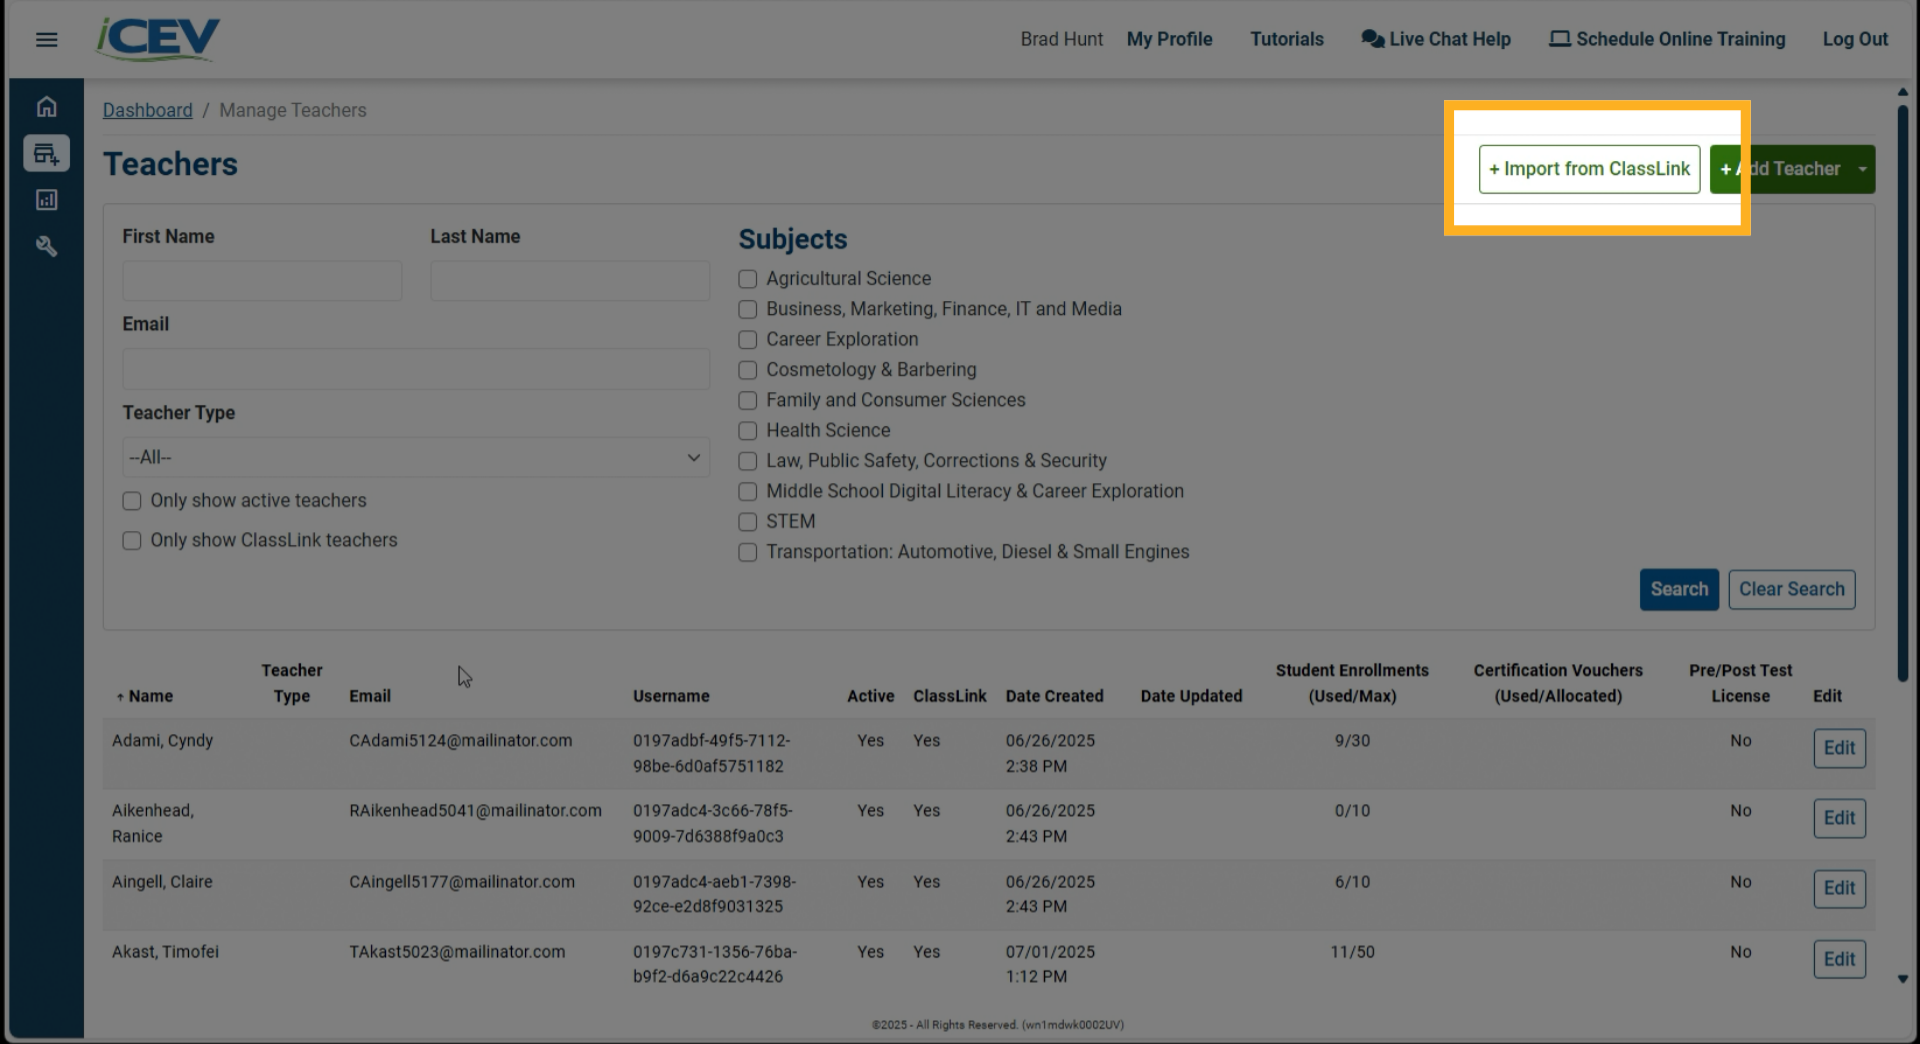Open the Reports chart icon in the sidebar

pos(46,200)
